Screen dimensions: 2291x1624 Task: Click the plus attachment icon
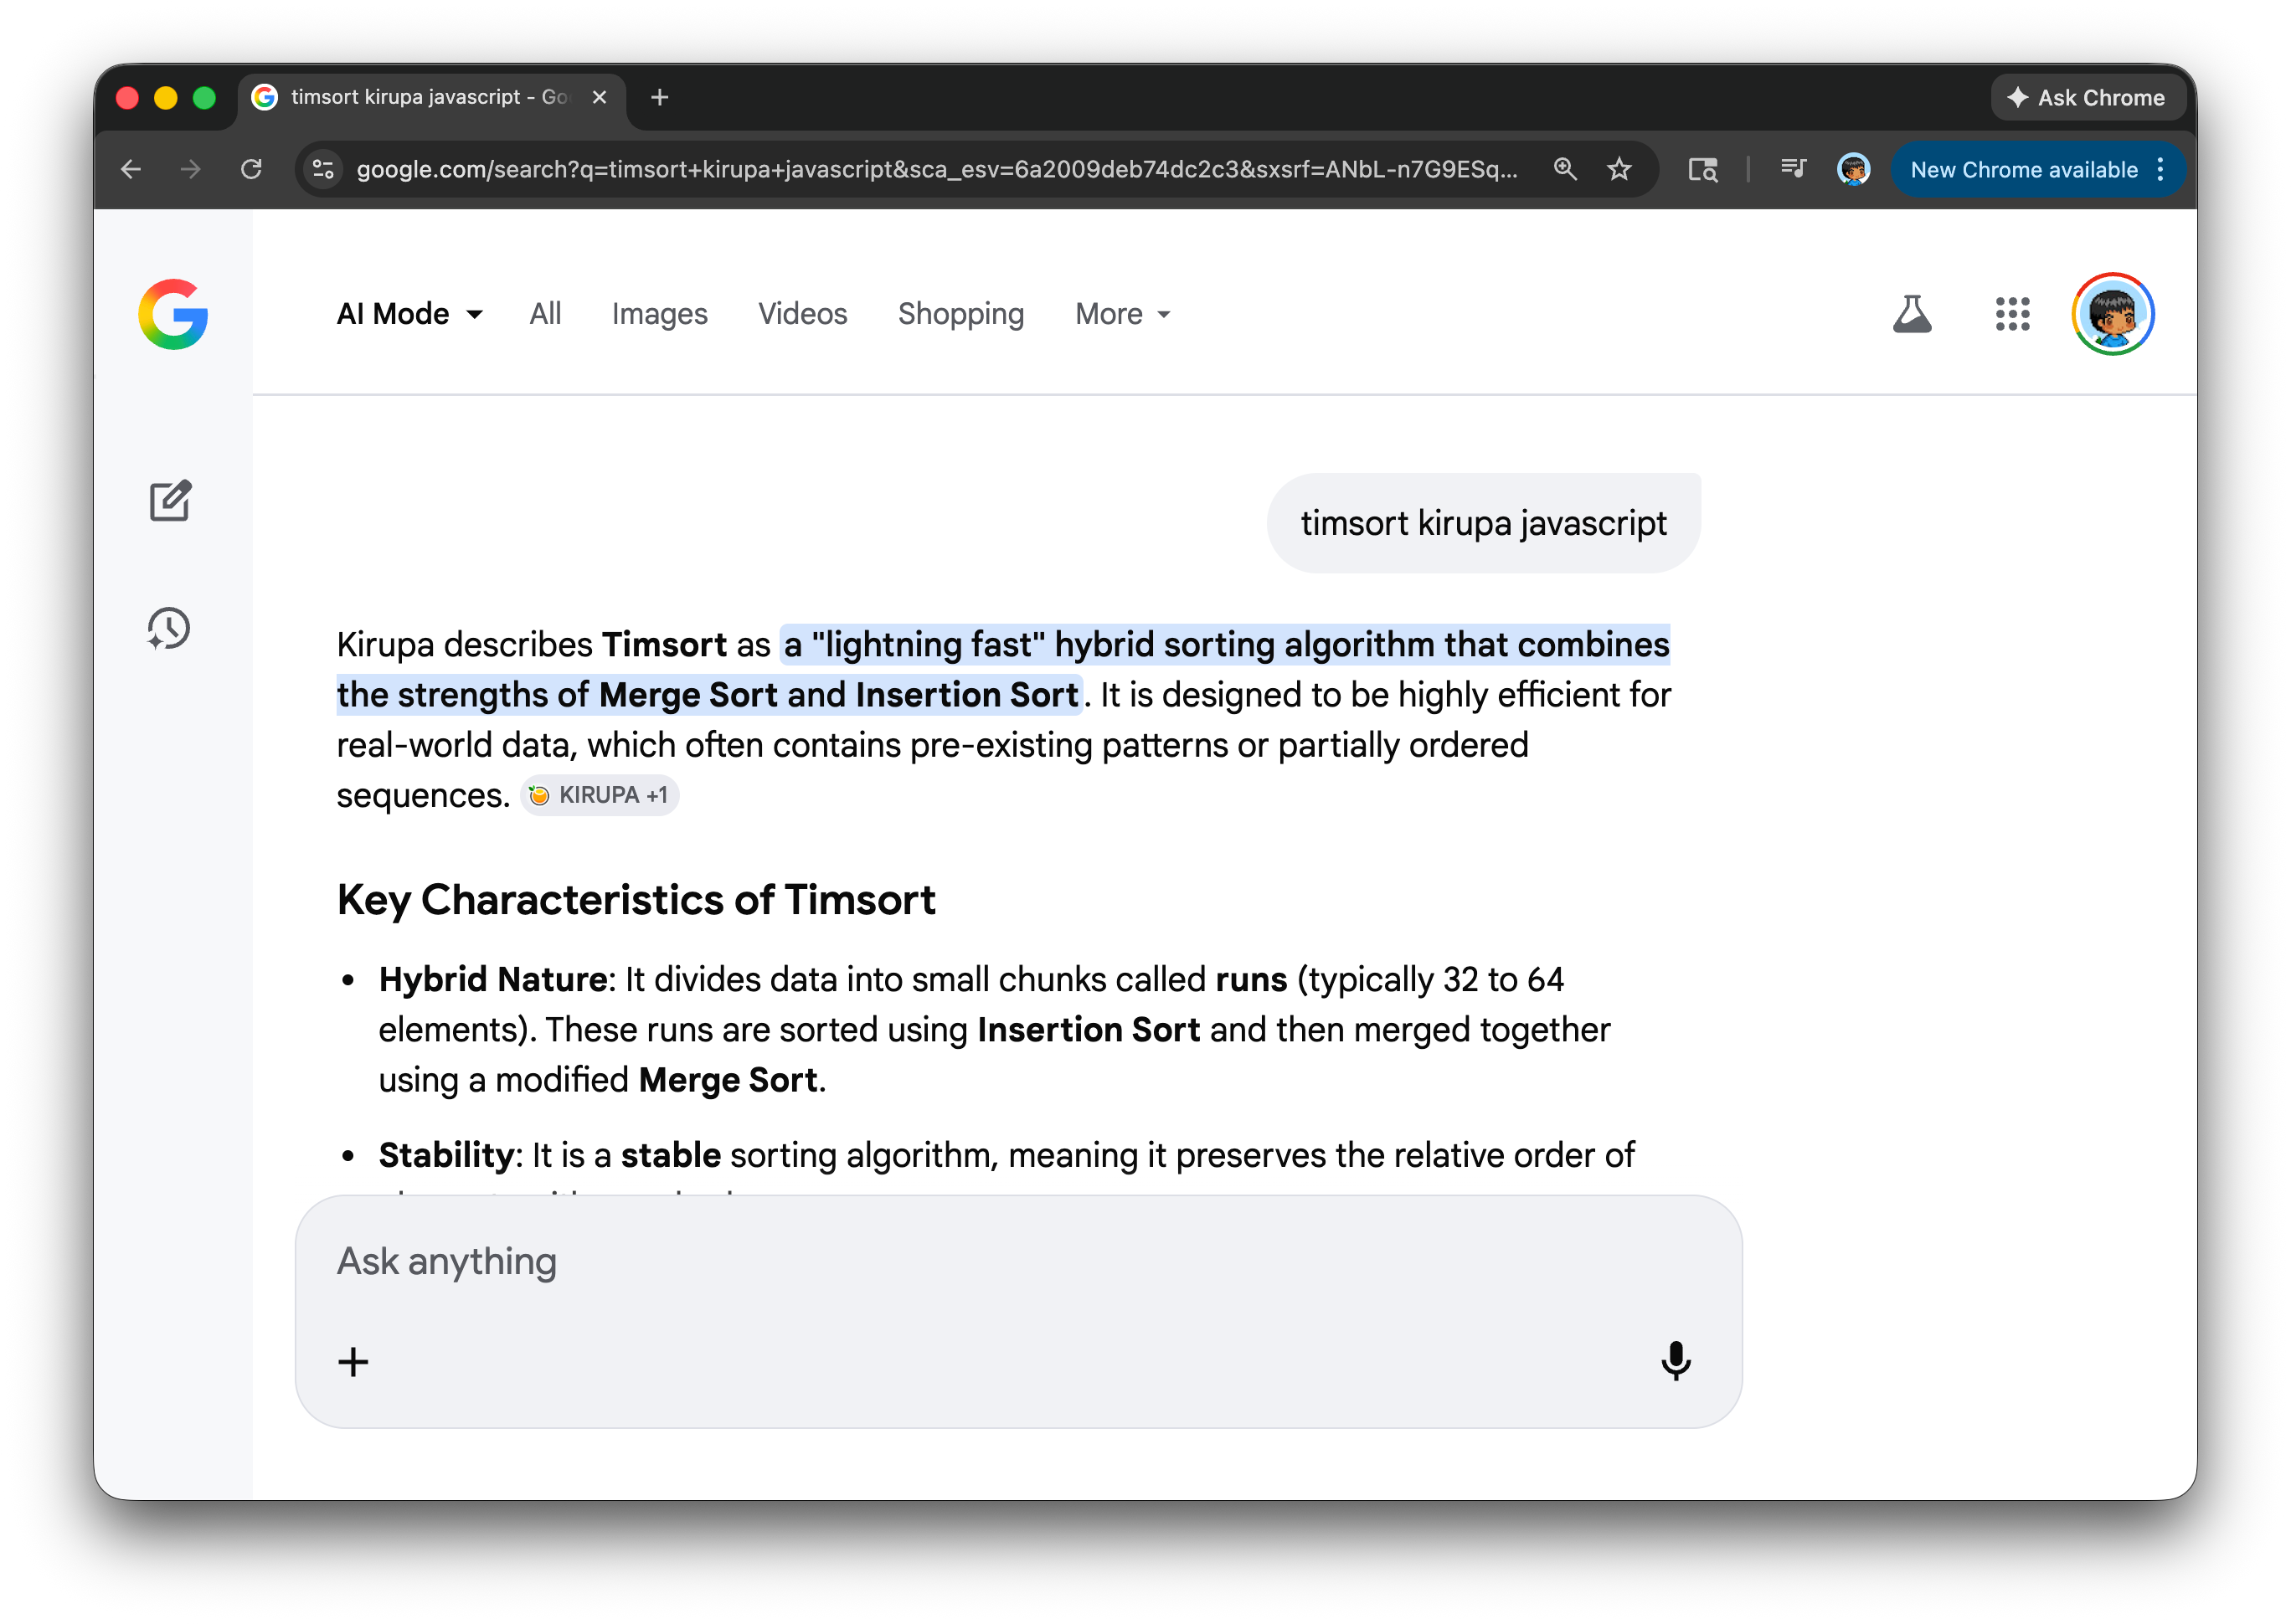(x=353, y=1361)
